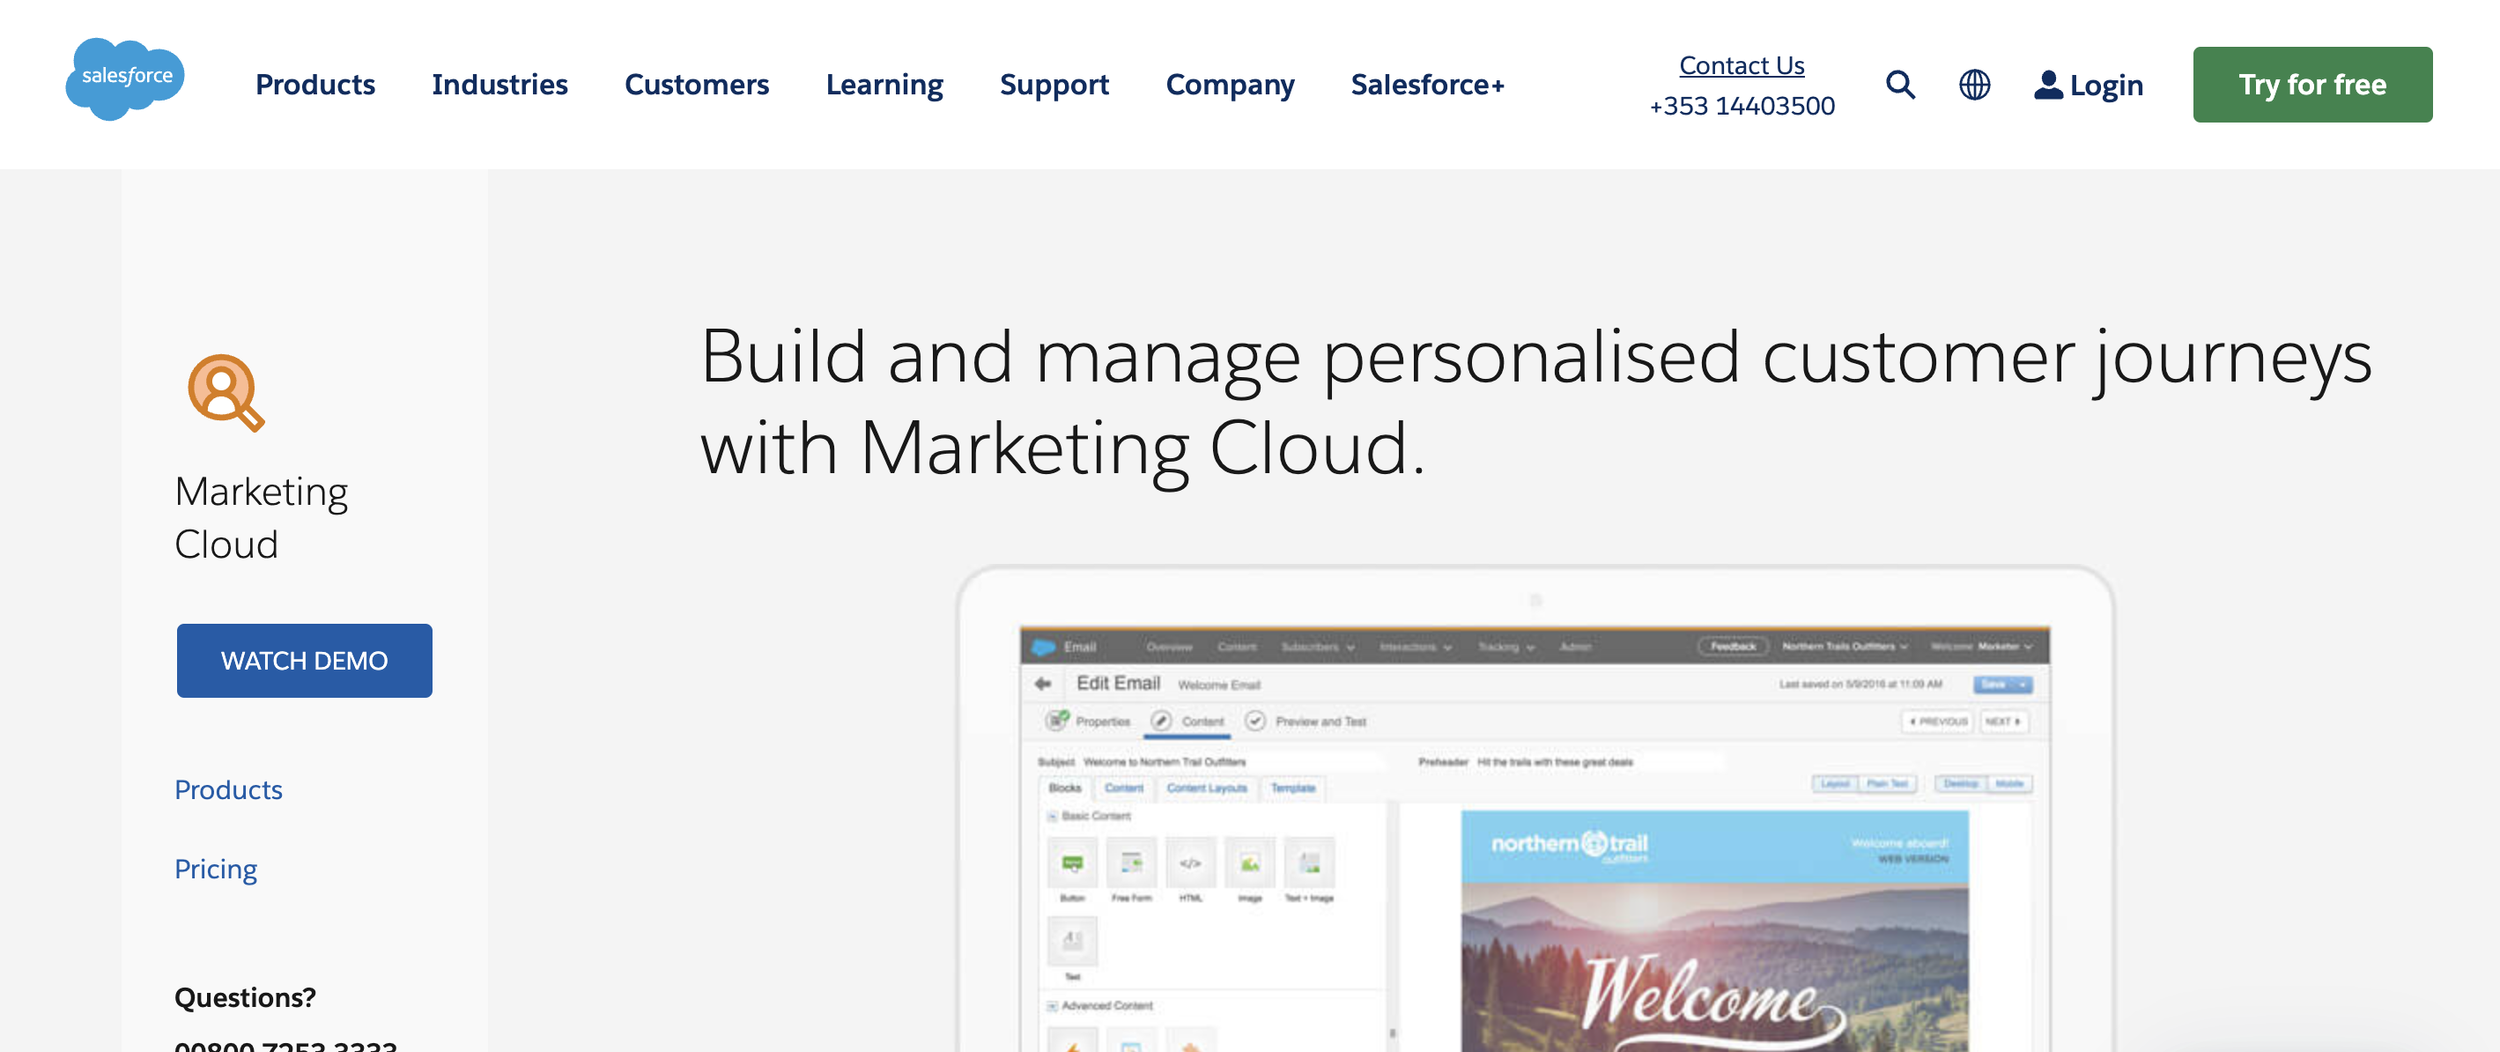
Task: Click the Salesforce cloud logo
Action: click(125, 79)
